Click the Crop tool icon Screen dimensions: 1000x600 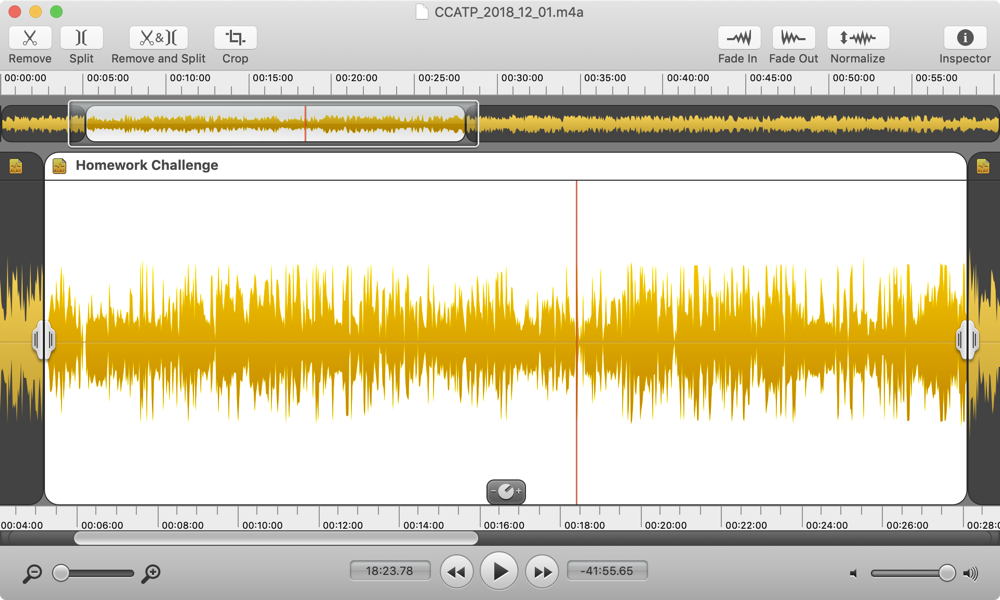coord(235,38)
